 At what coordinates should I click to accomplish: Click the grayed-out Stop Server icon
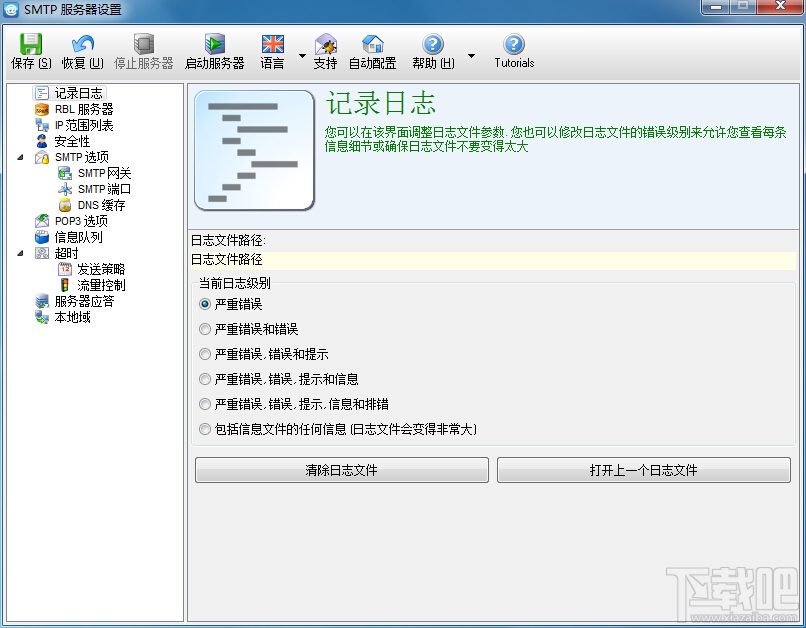coord(143,44)
